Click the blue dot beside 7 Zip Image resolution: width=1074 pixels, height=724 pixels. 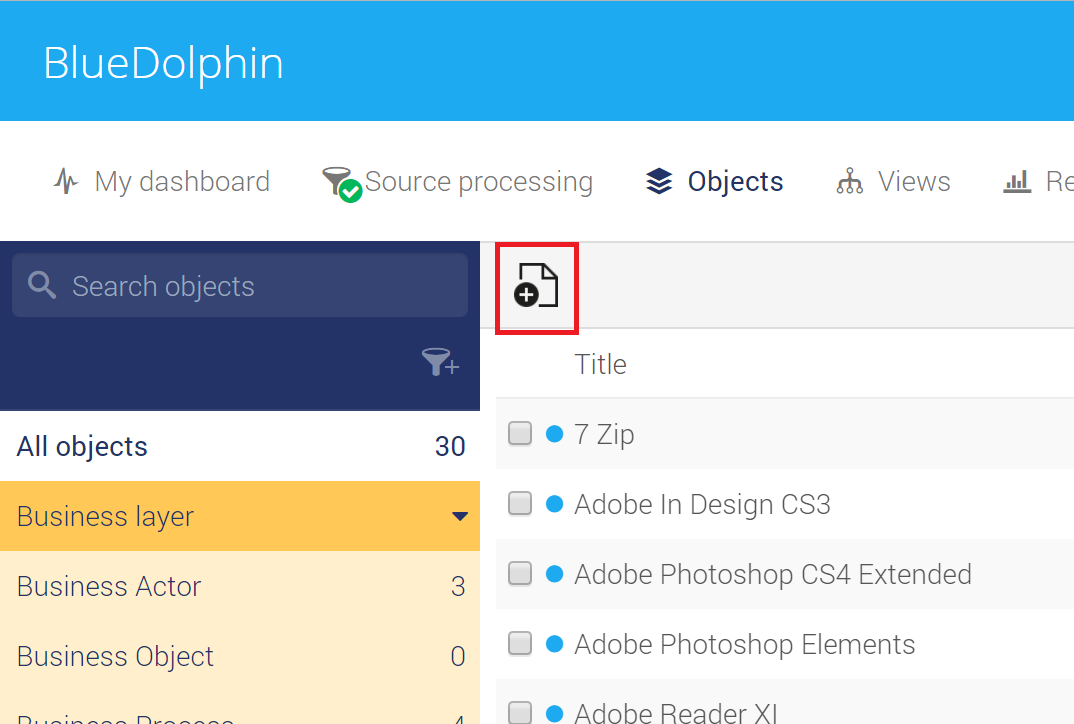554,434
